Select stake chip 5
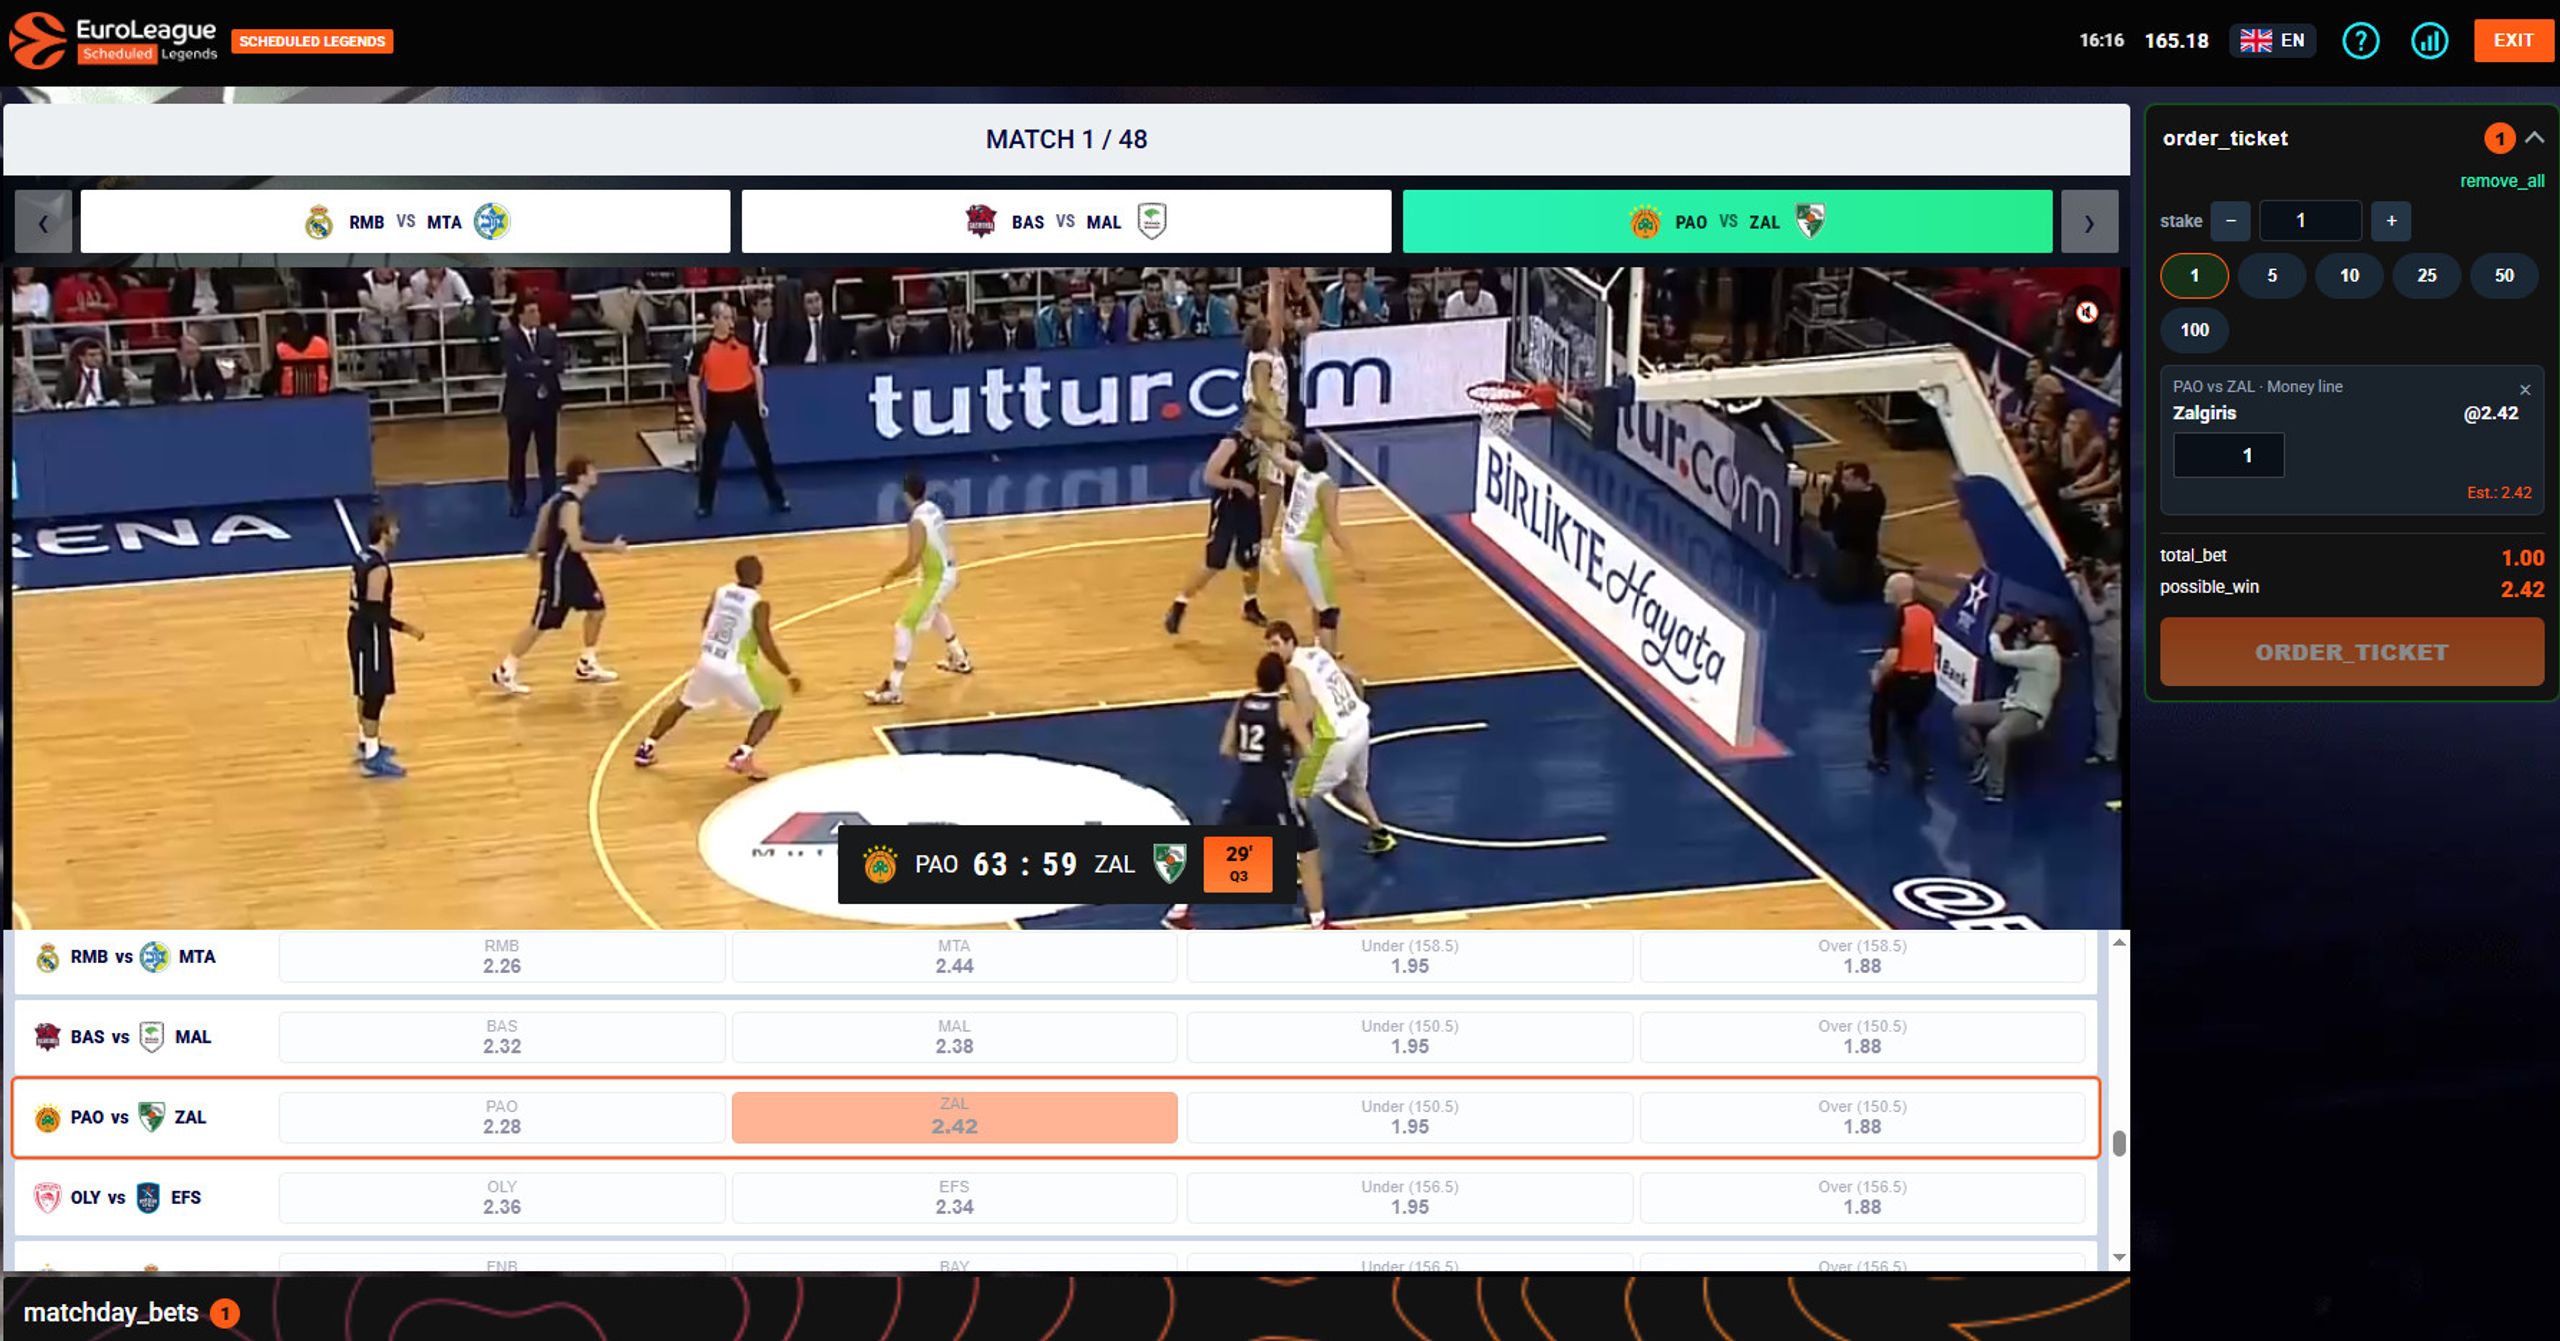The image size is (2560, 1341). (x=2272, y=276)
